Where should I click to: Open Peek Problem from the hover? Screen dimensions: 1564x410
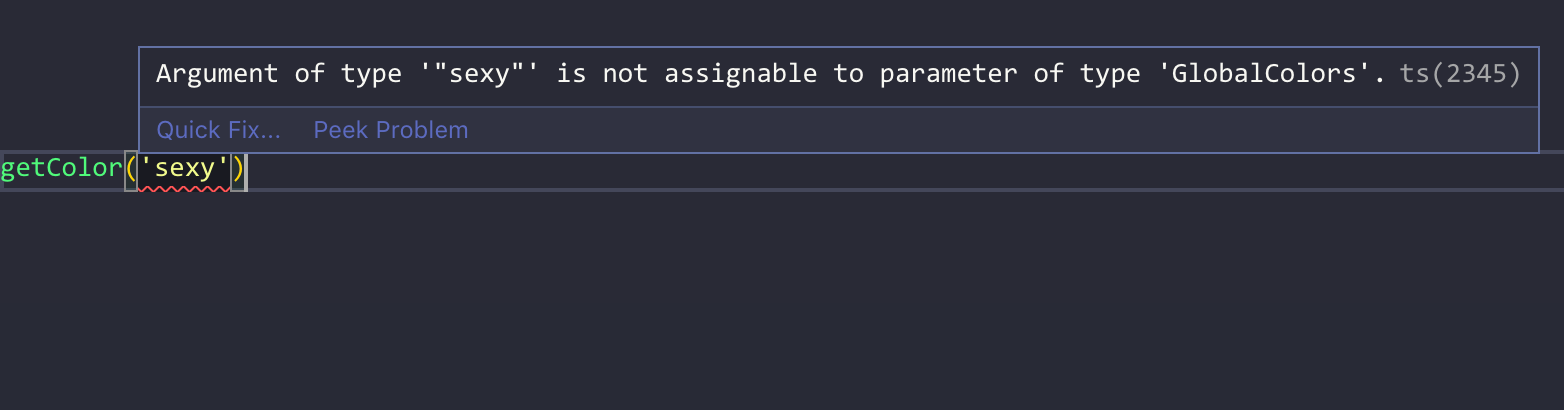coord(390,130)
